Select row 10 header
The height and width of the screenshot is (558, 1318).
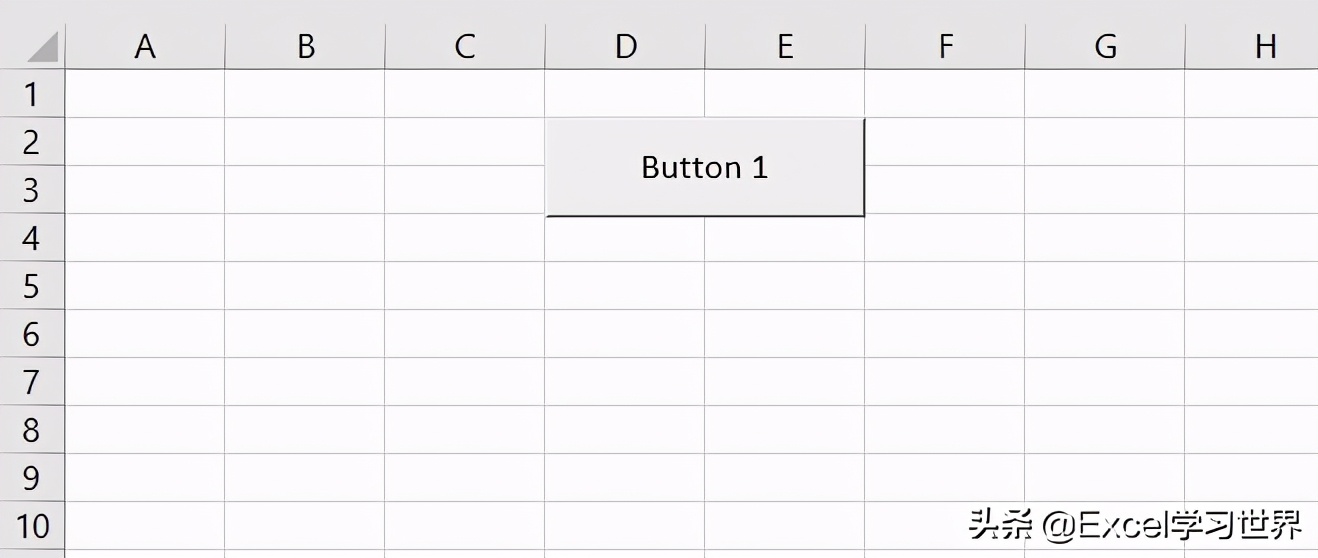32,526
